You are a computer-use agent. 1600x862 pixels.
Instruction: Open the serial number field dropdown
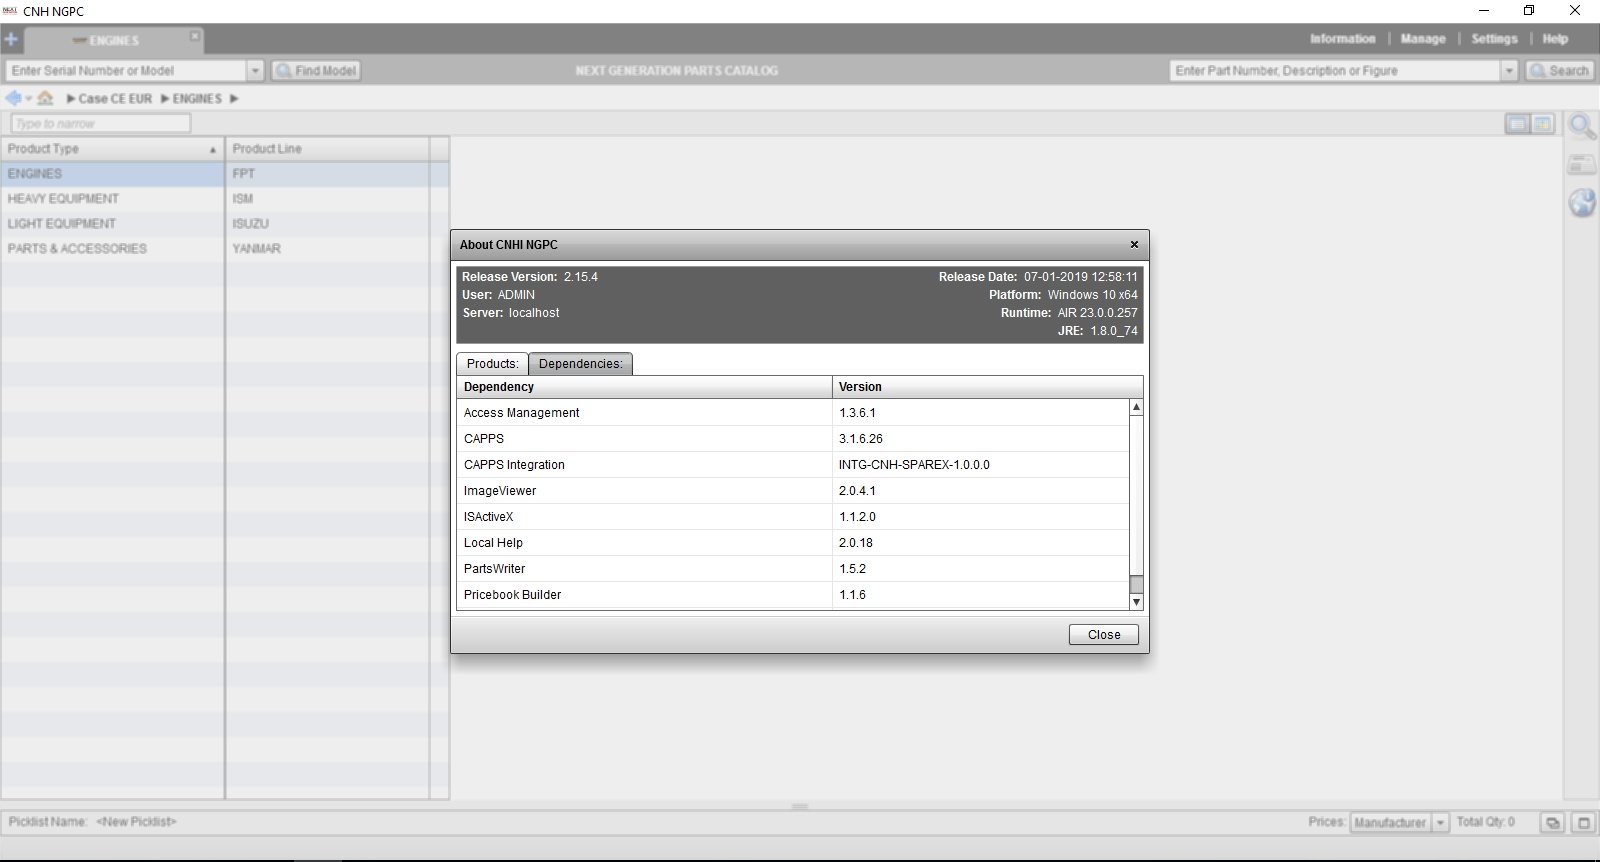(x=255, y=70)
